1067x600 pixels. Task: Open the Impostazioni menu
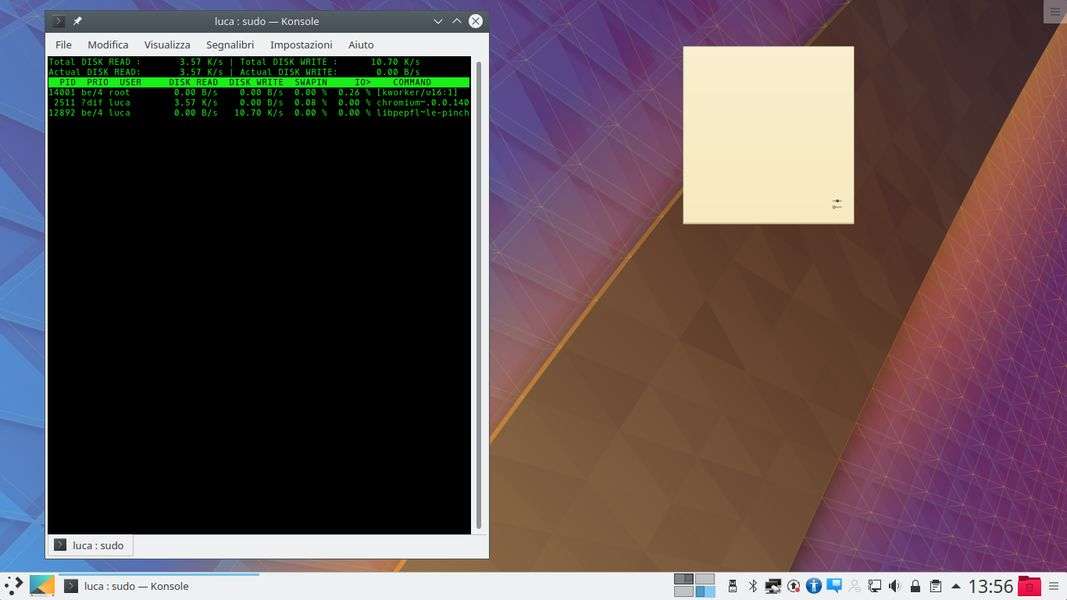(301, 45)
